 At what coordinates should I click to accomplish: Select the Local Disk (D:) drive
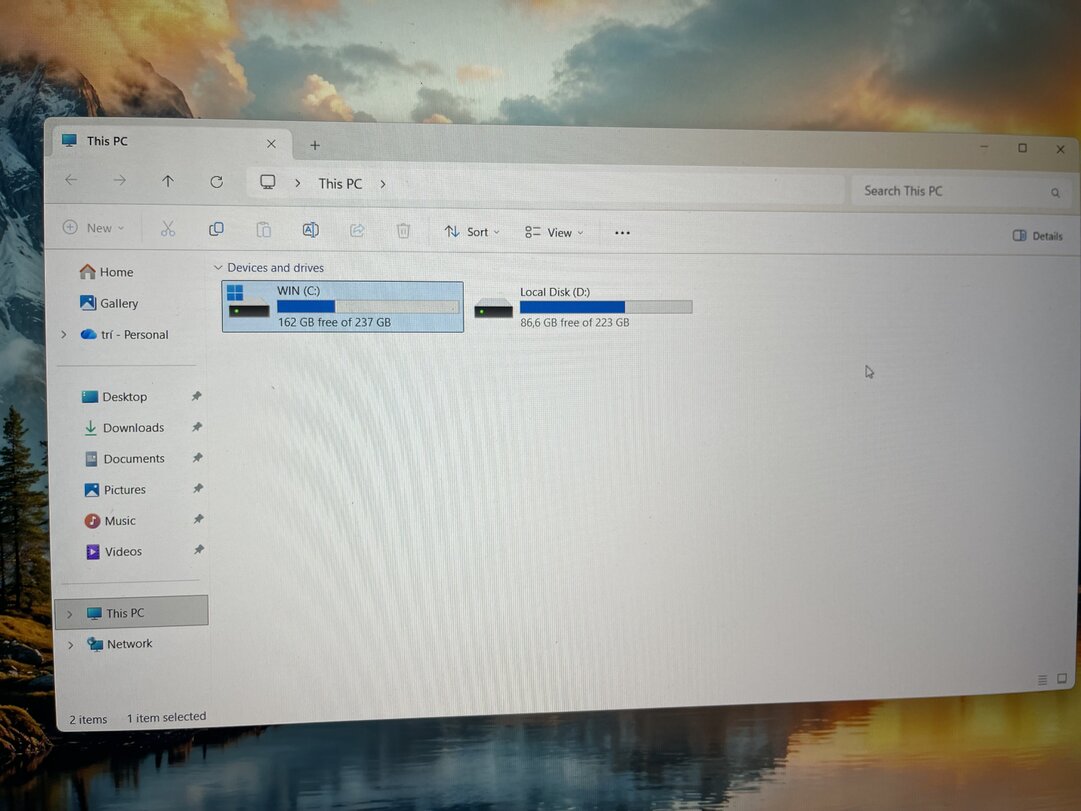tap(583, 308)
